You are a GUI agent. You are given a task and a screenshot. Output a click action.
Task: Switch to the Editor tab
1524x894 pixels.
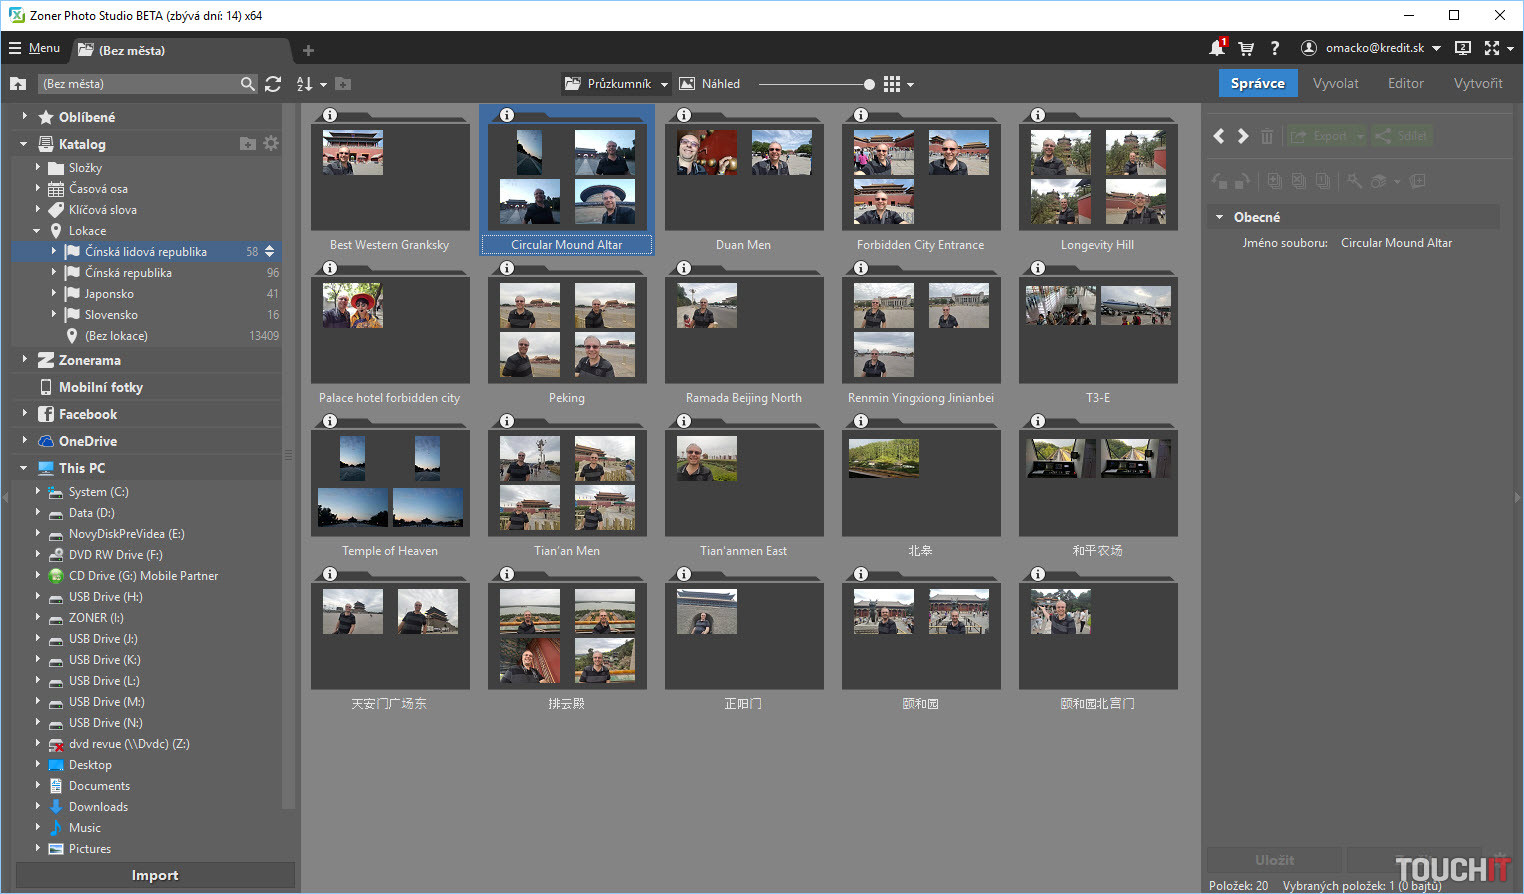click(x=1405, y=83)
